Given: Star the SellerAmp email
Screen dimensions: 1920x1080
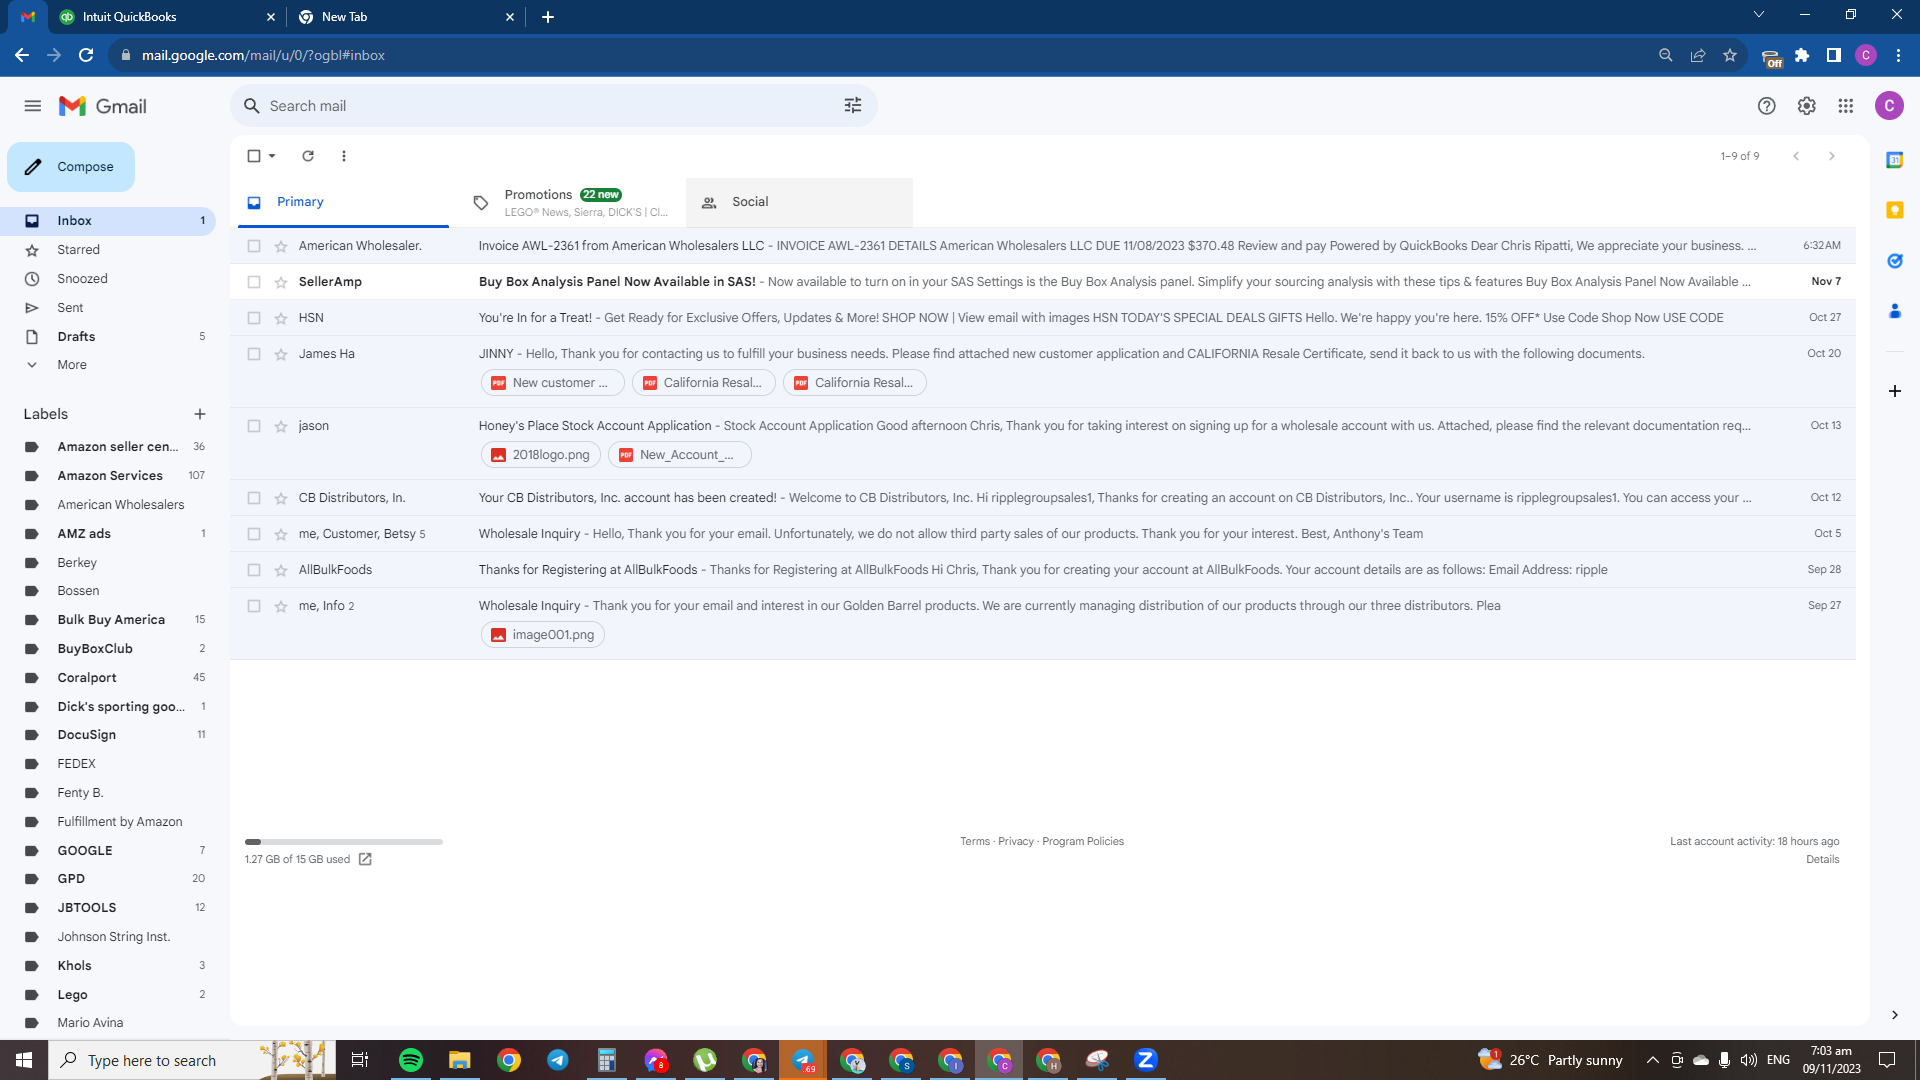Looking at the screenshot, I should (281, 282).
